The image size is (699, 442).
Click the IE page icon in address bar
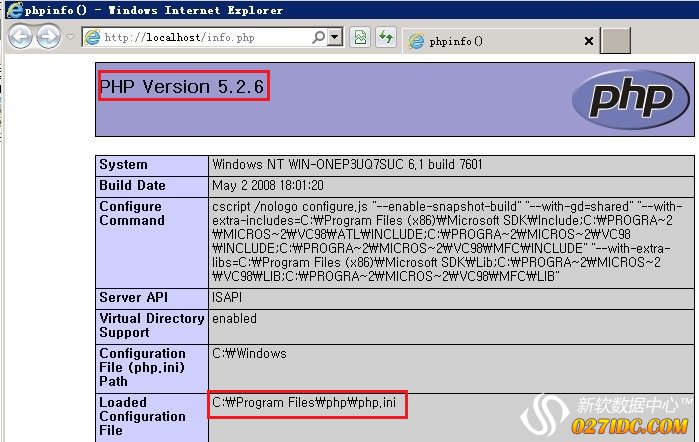pyautogui.click(x=93, y=37)
